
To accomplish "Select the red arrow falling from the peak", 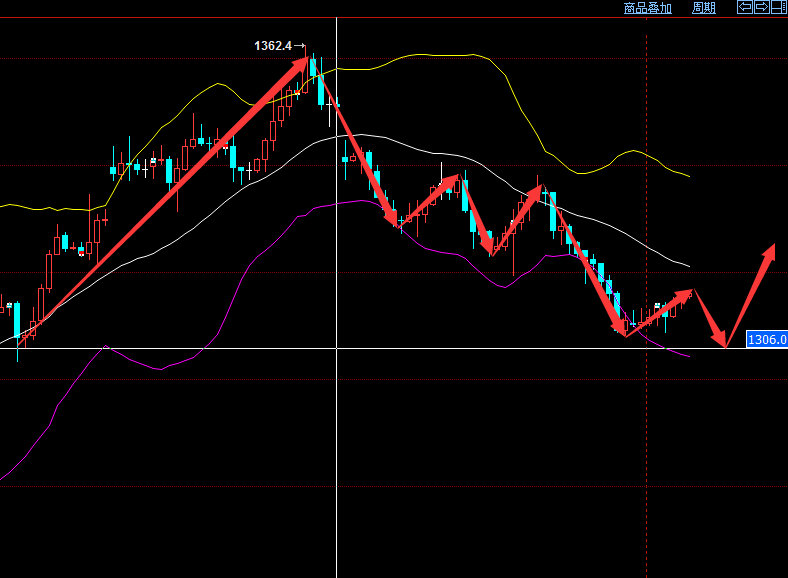I will 357,146.
